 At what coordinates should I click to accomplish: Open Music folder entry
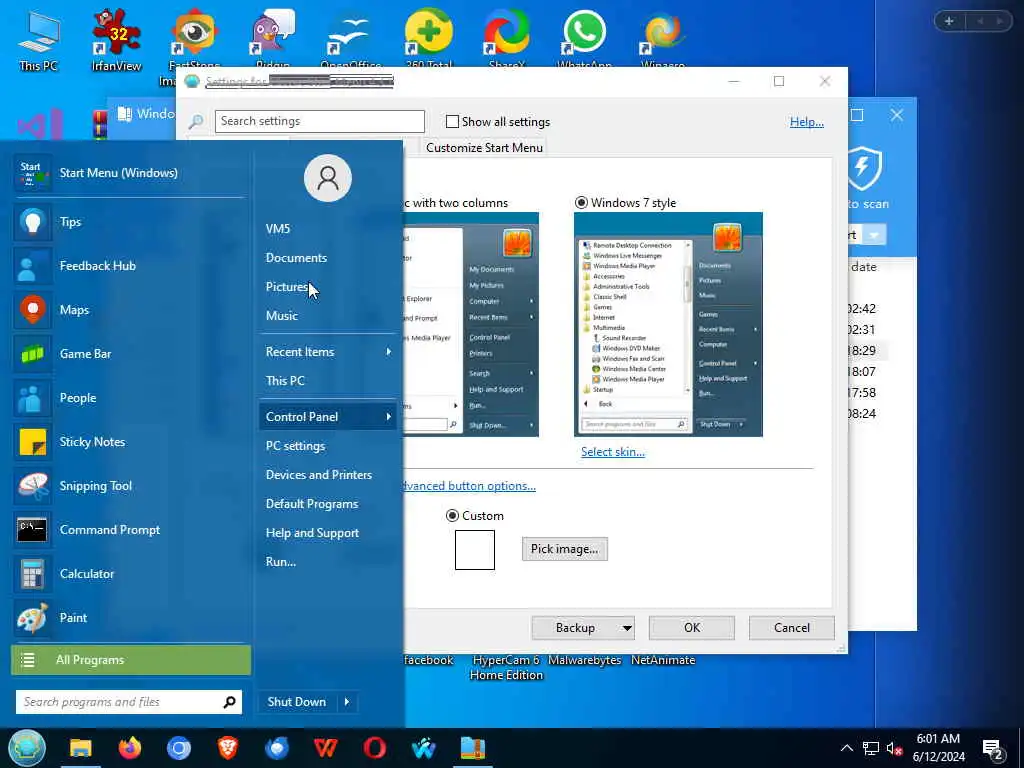327,315
